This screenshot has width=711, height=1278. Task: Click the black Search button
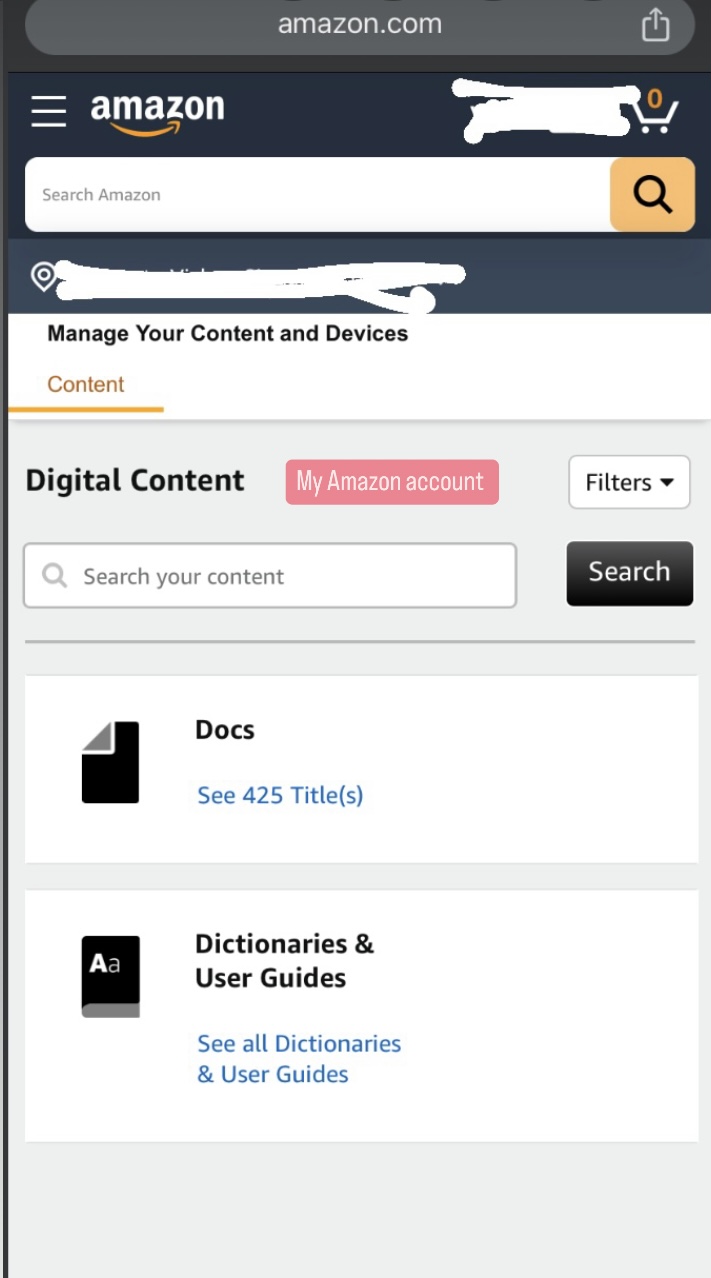tap(629, 573)
